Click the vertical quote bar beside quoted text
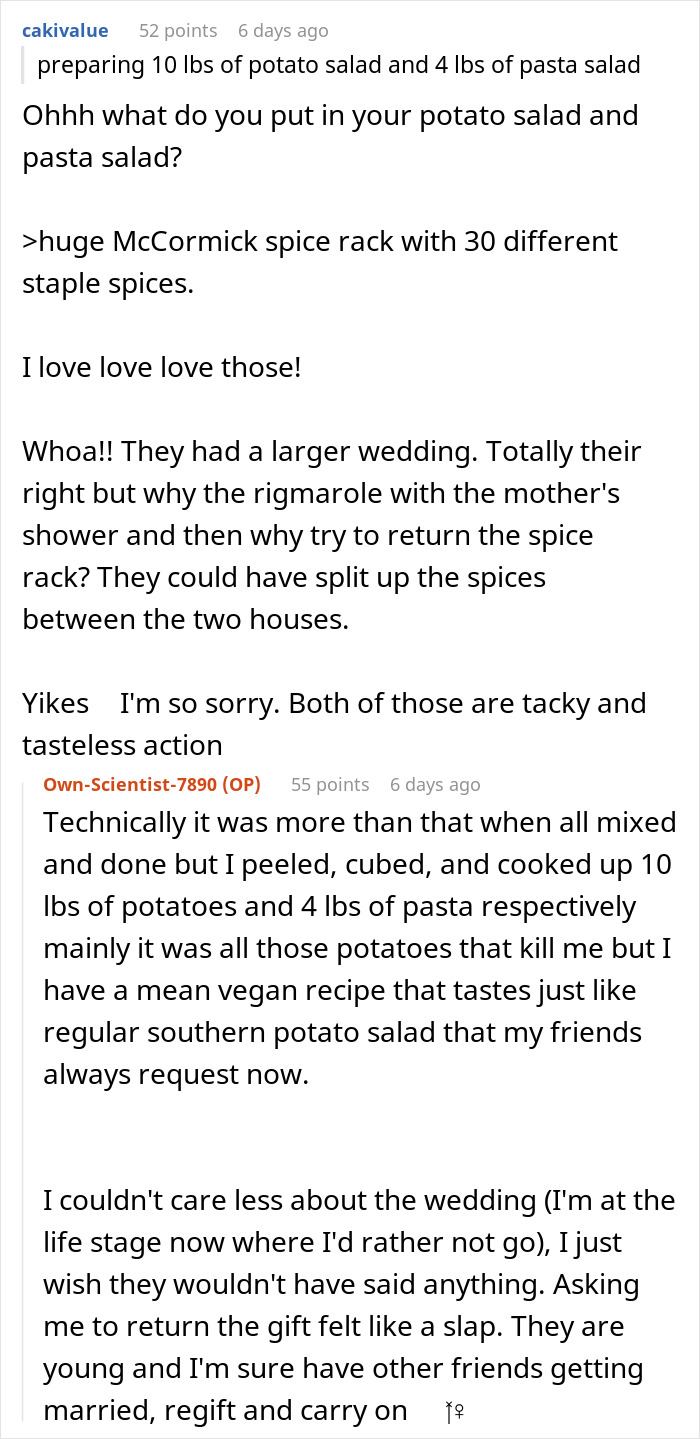 click(24, 67)
